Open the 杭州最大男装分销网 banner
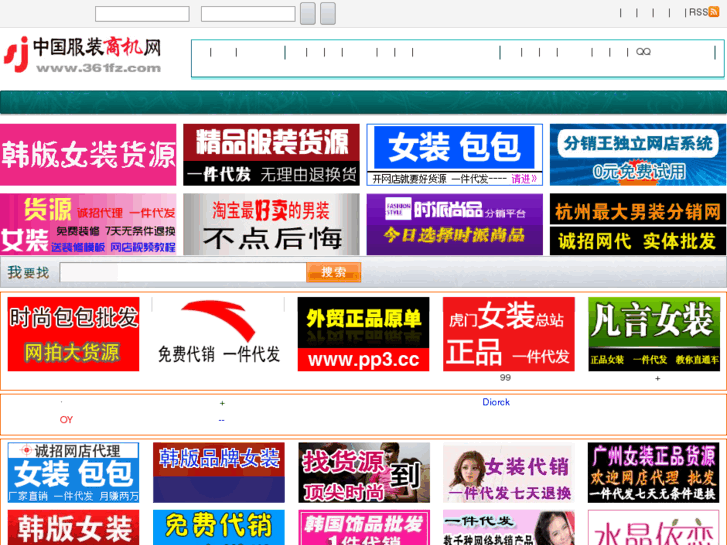This screenshot has width=727, height=545. point(638,224)
